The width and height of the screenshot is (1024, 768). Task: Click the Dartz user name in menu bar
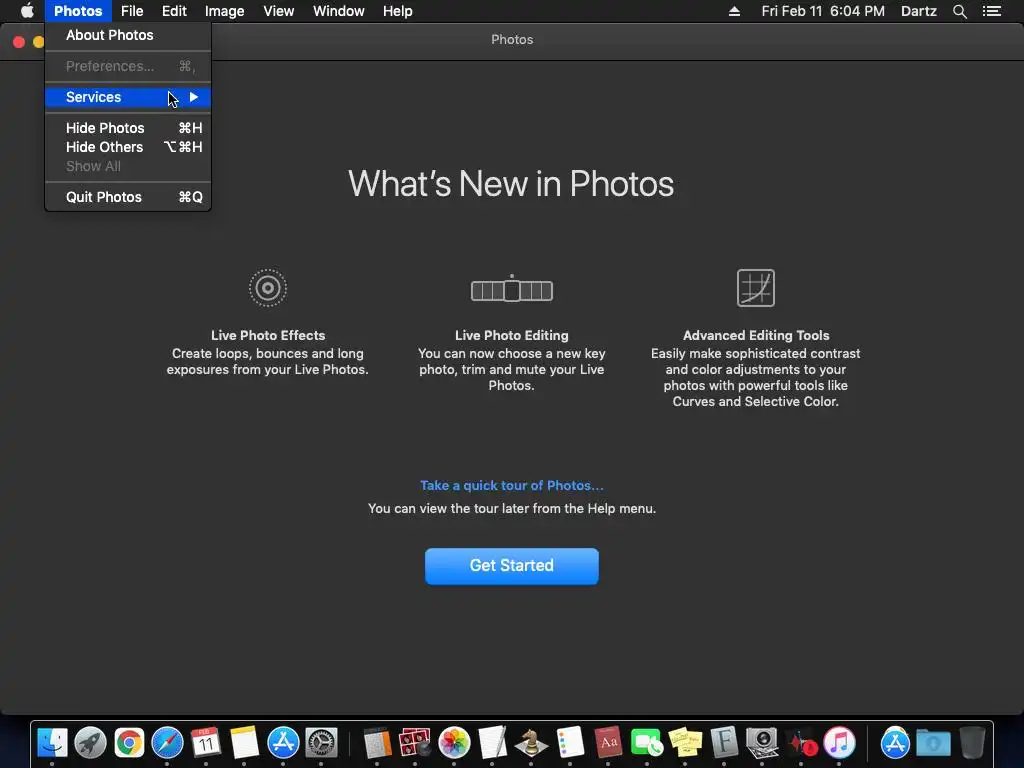point(919,11)
